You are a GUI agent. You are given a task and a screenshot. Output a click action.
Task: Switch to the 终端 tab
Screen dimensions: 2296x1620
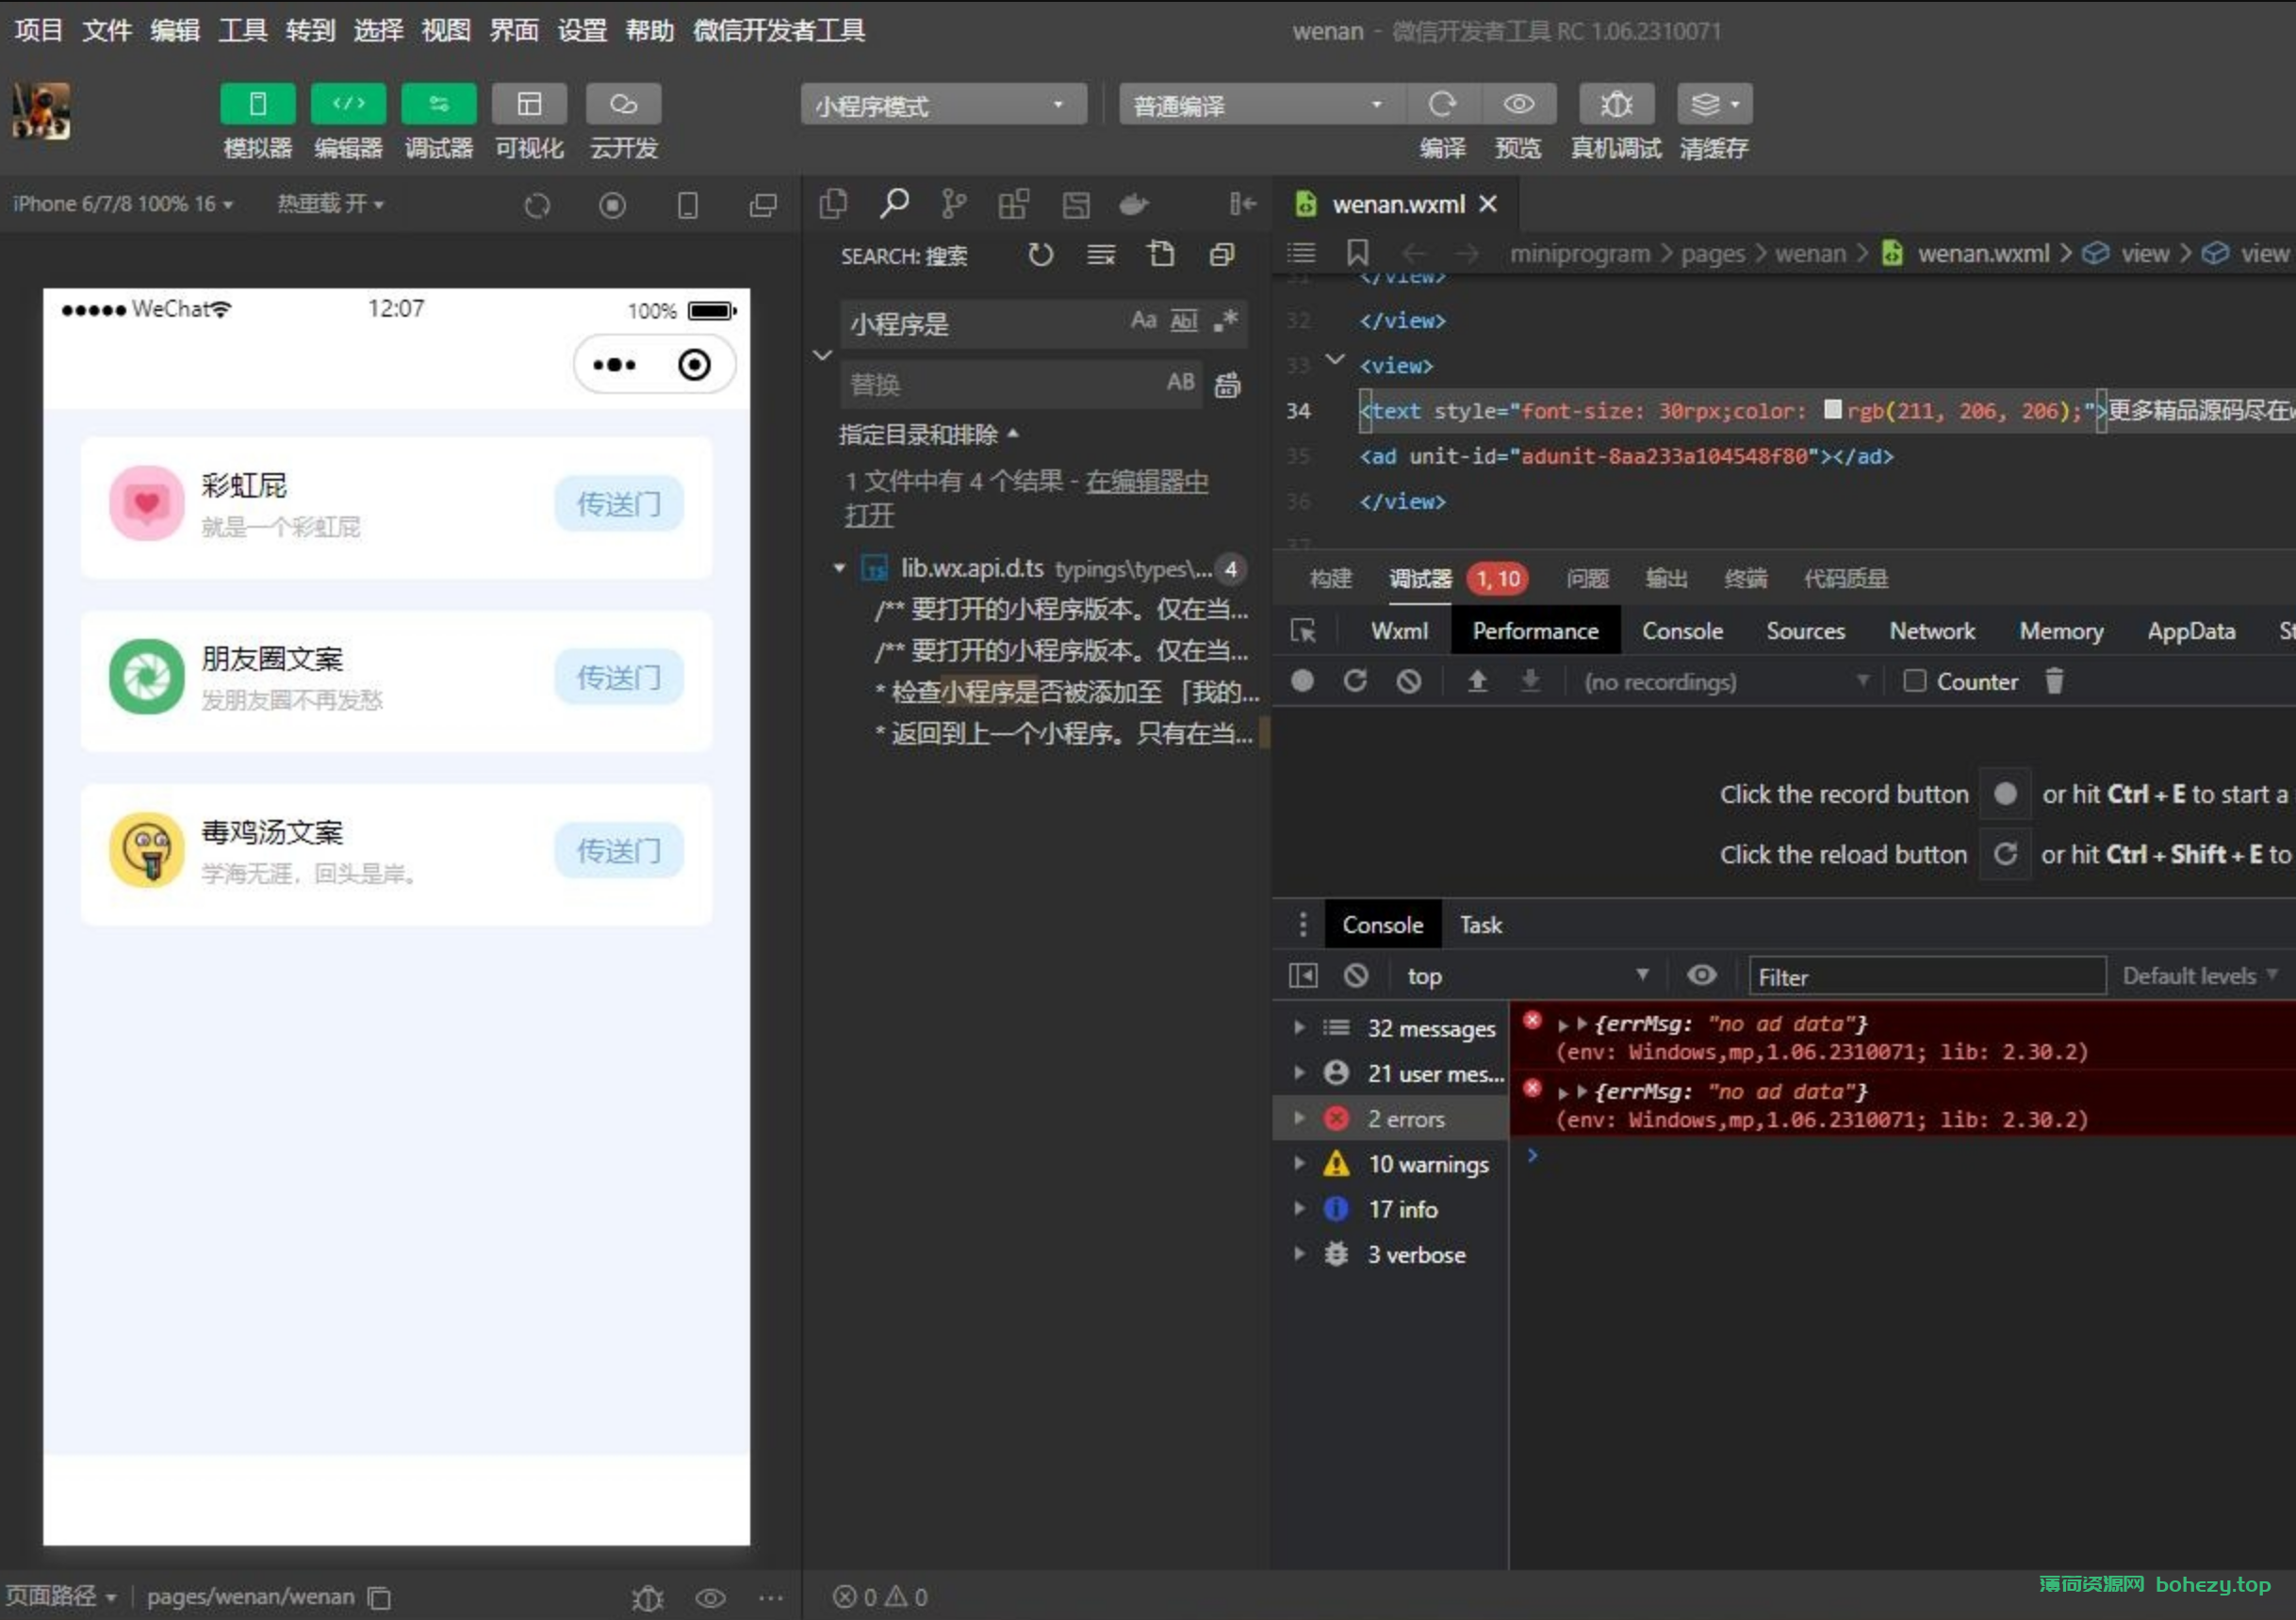[x=1745, y=578]
